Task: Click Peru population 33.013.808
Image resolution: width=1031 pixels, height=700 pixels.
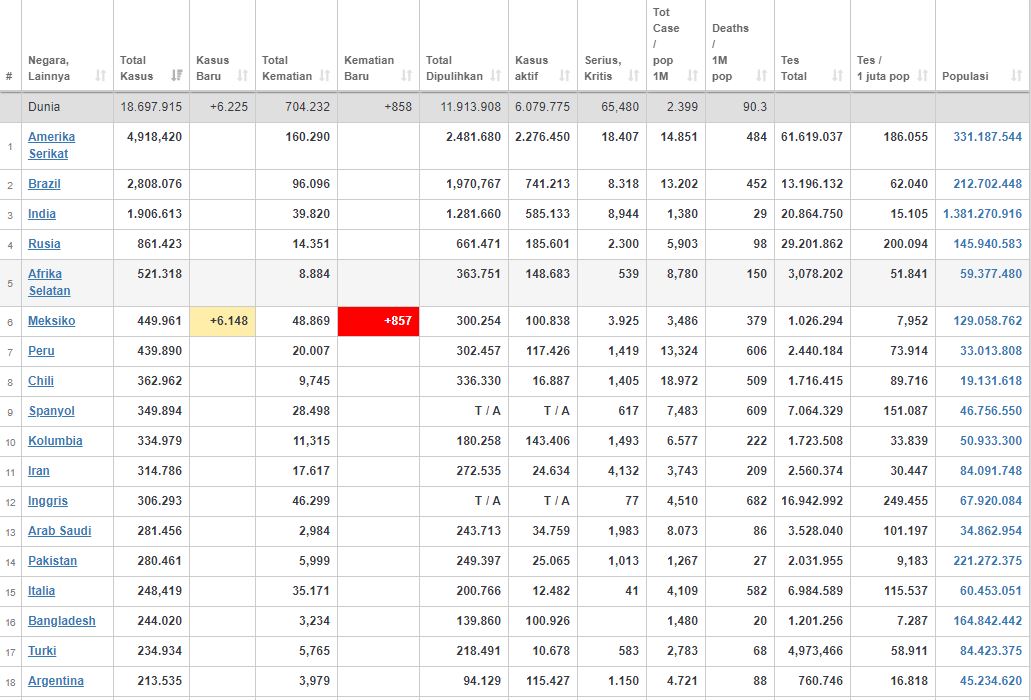Action: pos(991,351)
